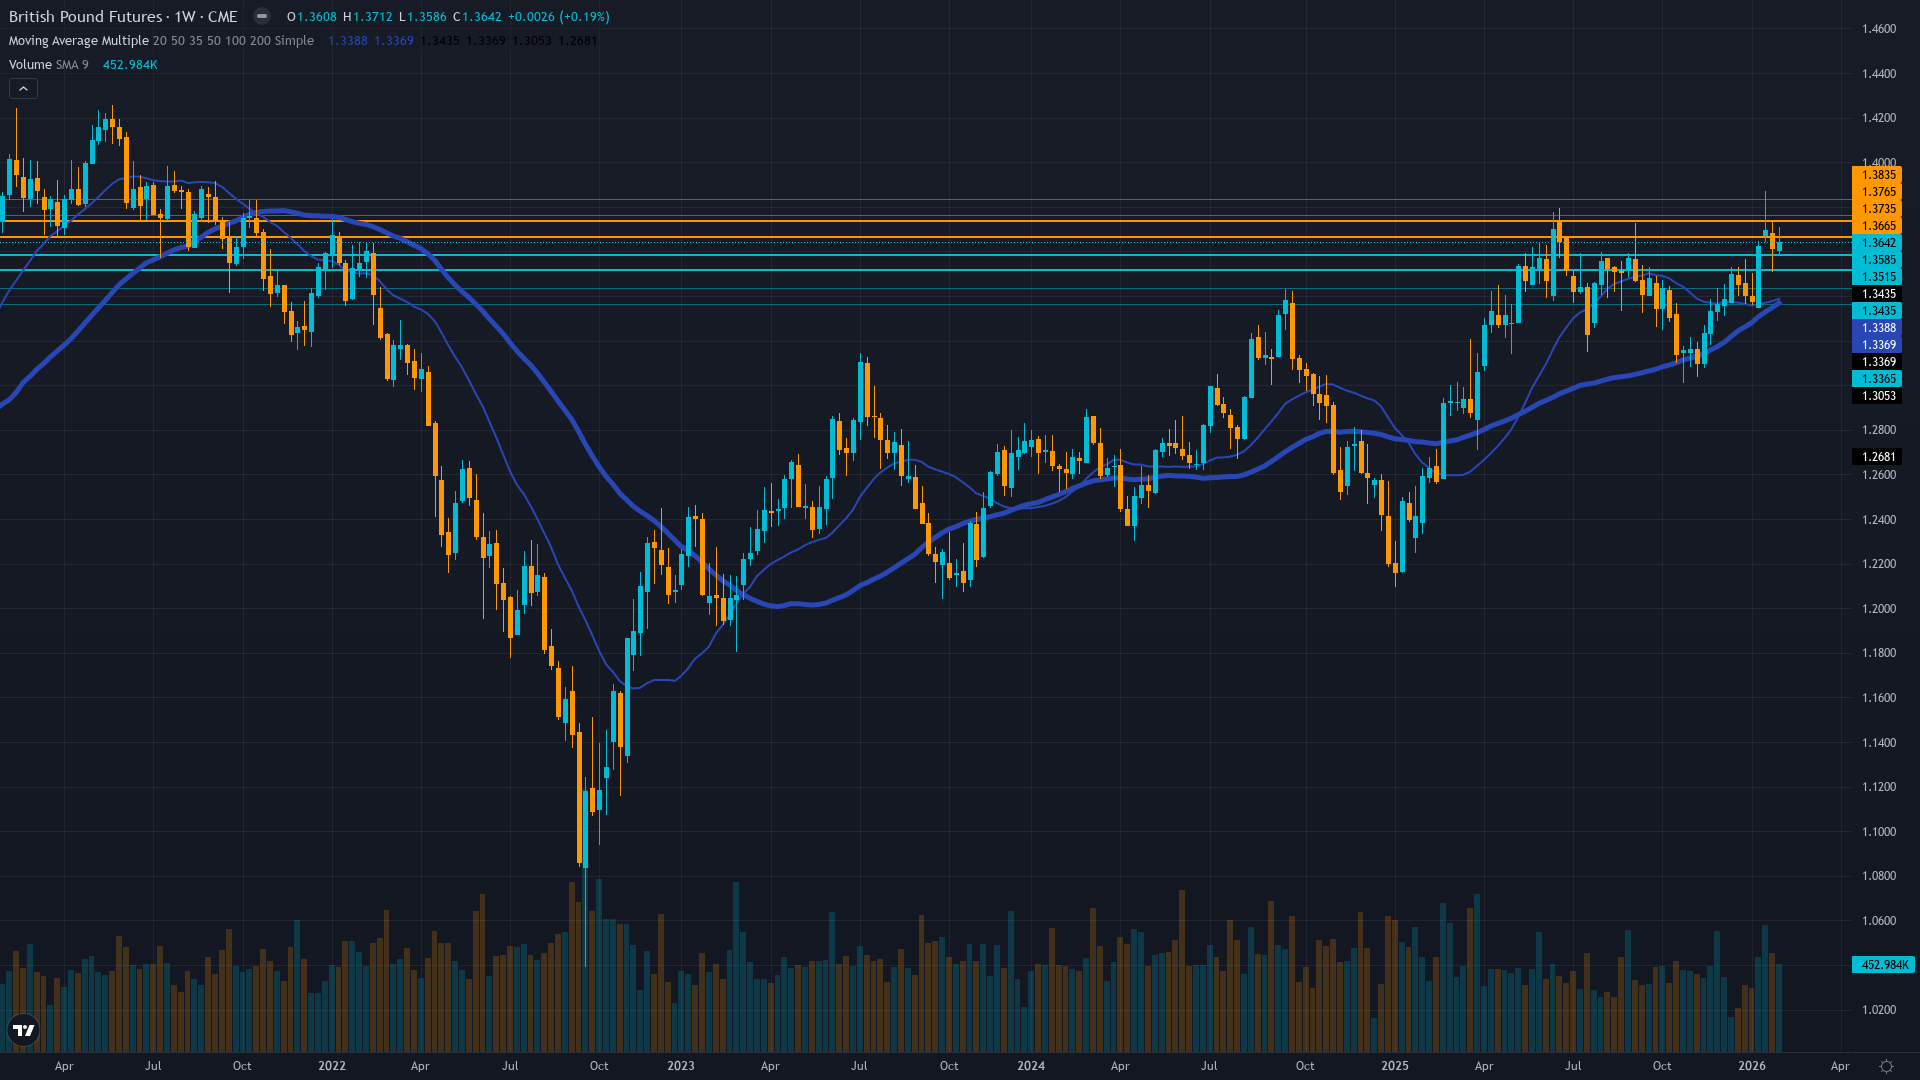Select the Moving Average Multiple indicator legend
Viewport: 1920px width, 1080px height.
pyautogui.click(x=161, y=41)
